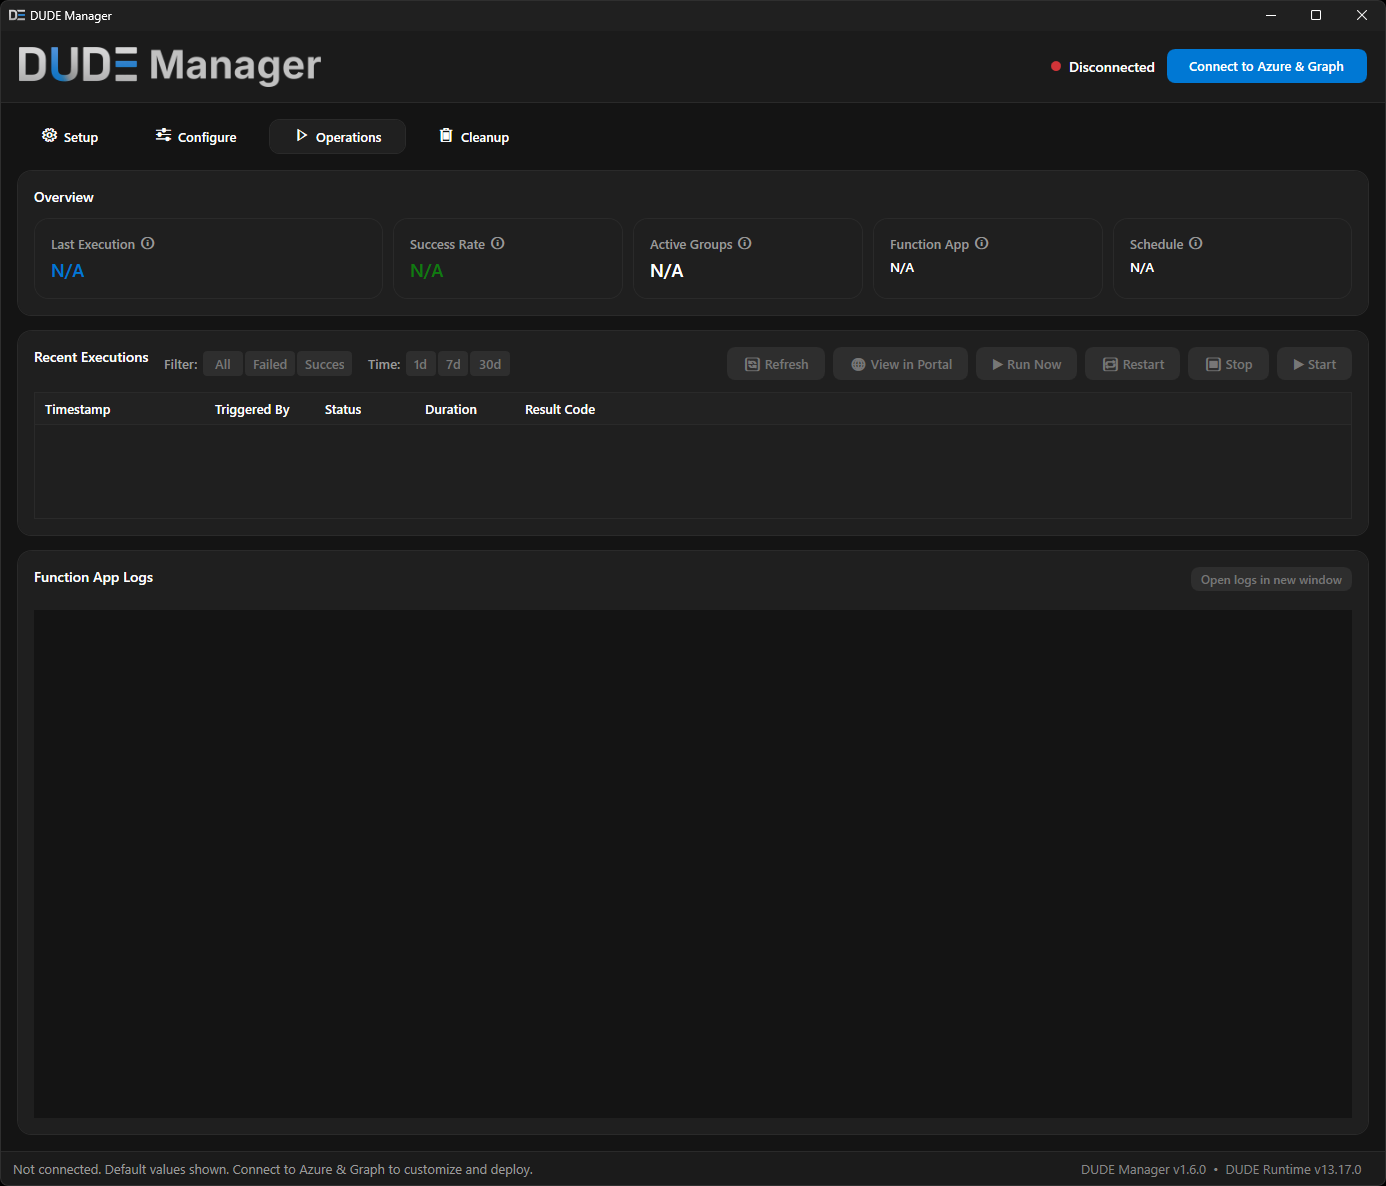Select the 30d time range
Screen dimensions: 1386x1186
(x=489, y=363)
